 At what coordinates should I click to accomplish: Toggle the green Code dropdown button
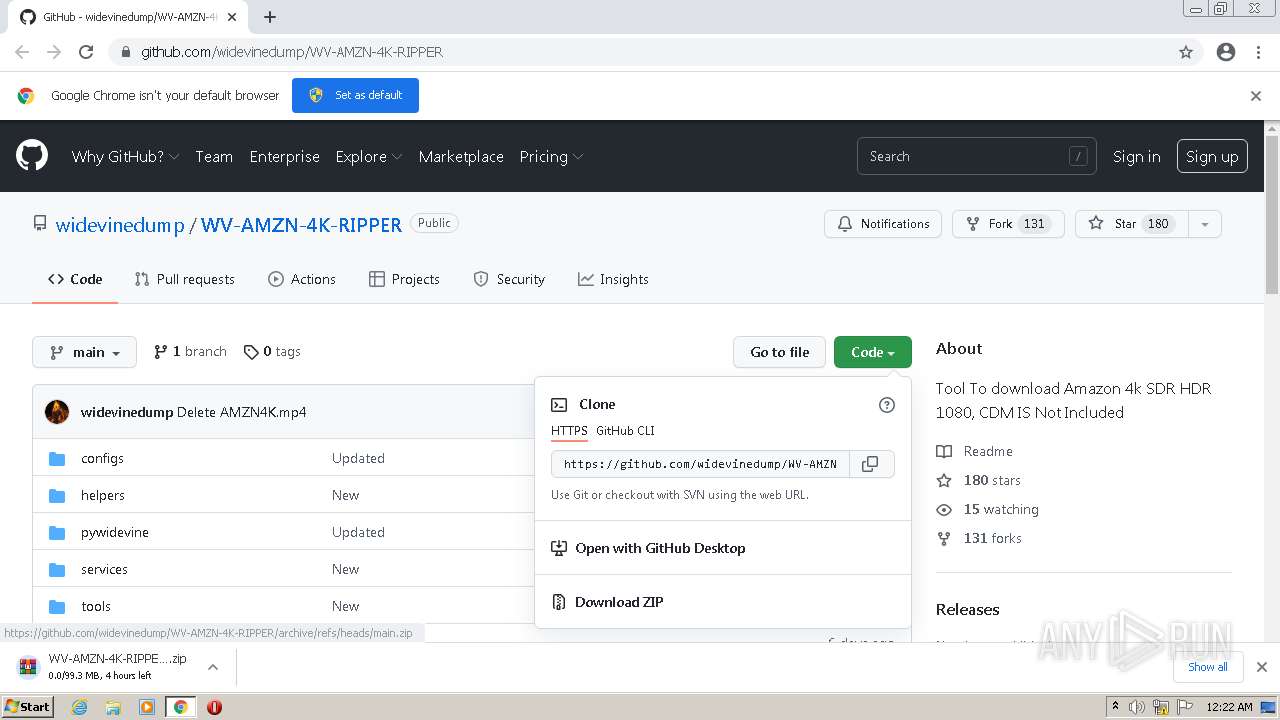pyautogui.click(x=873, y=352)
